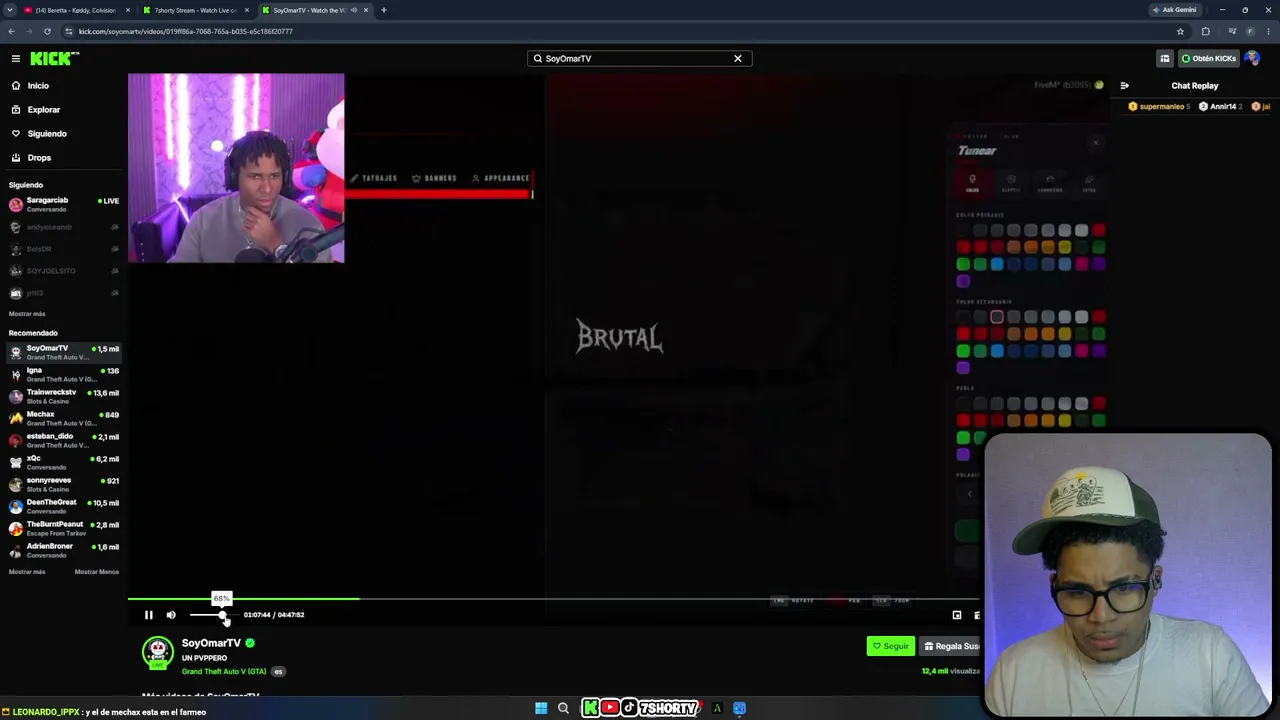1280x720 pixels.
Task: Open the SoyOmarTV channel name link
Action: 211,643
